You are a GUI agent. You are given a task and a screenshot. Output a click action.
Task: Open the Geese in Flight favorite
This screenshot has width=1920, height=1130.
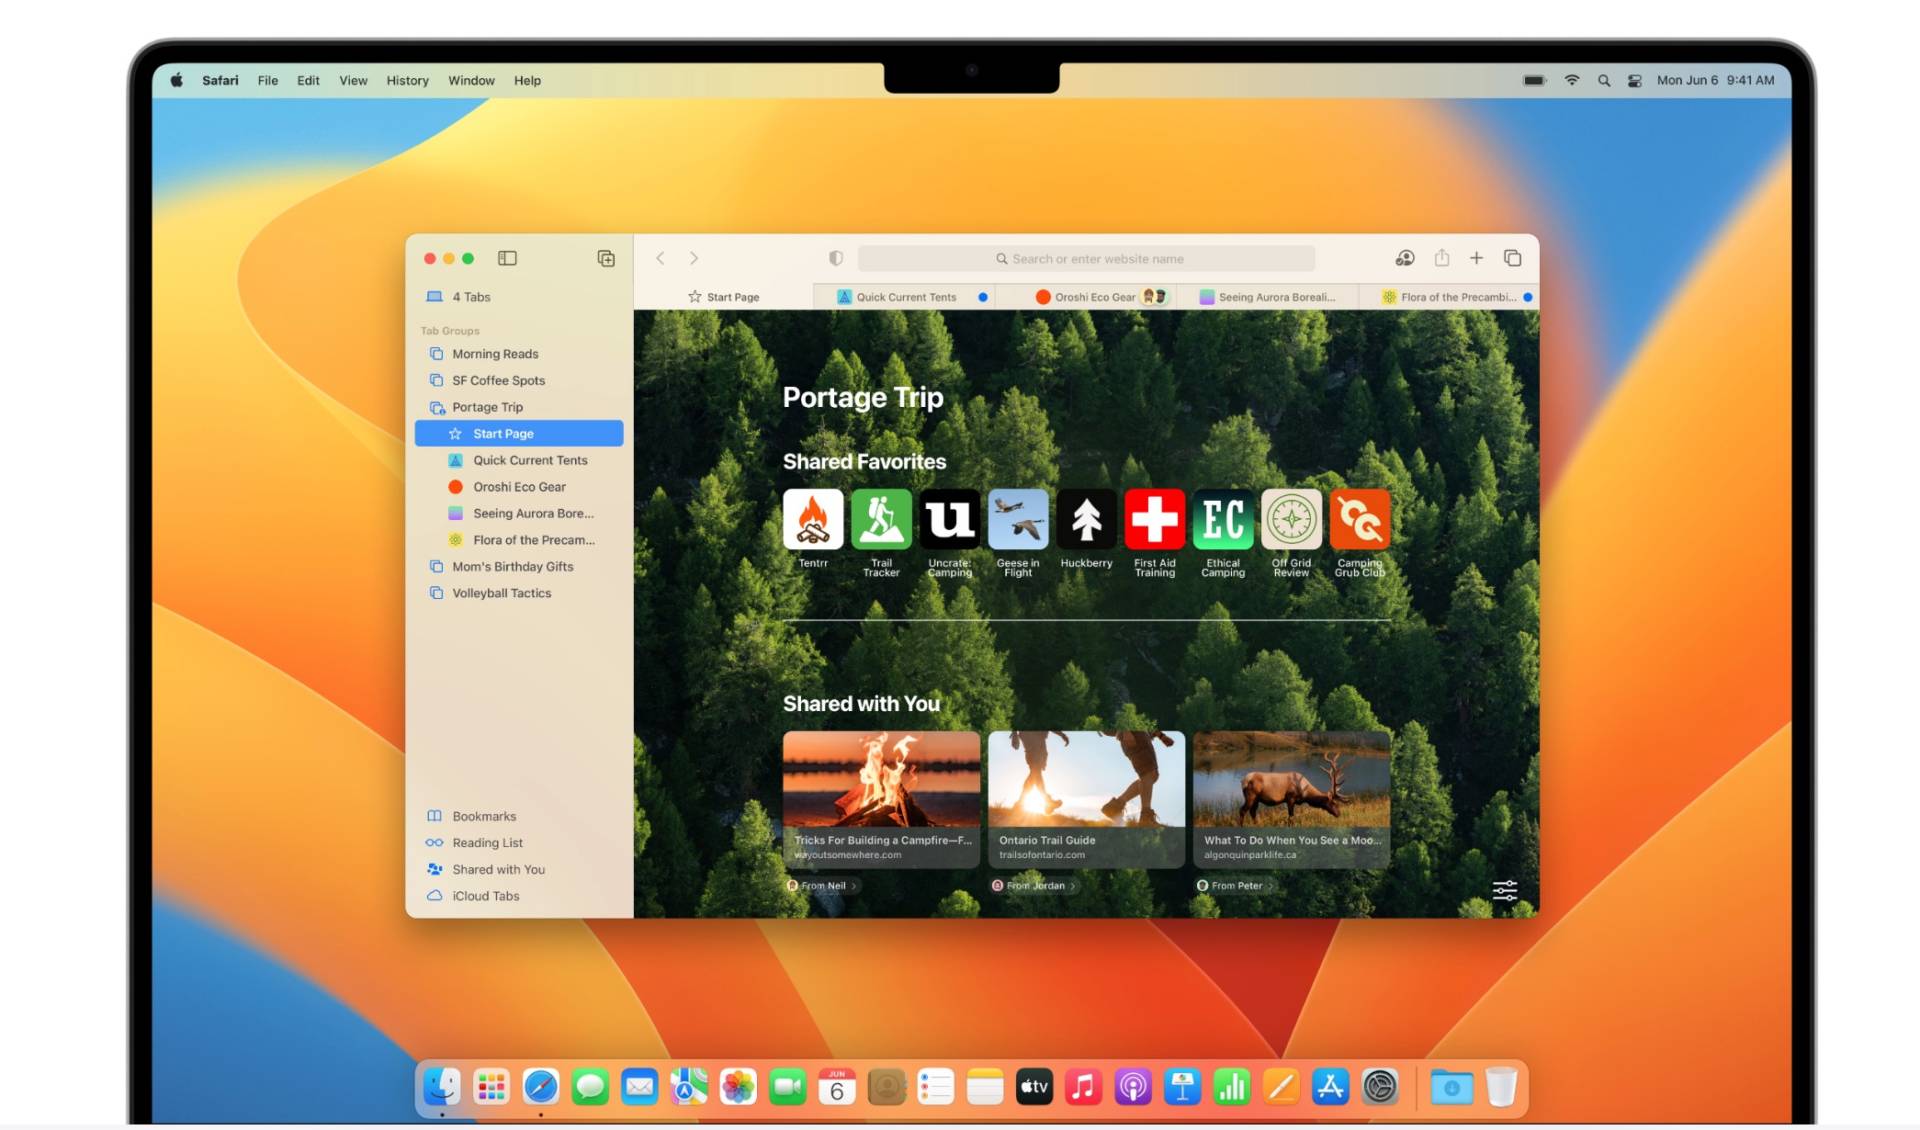point(1018,519)
